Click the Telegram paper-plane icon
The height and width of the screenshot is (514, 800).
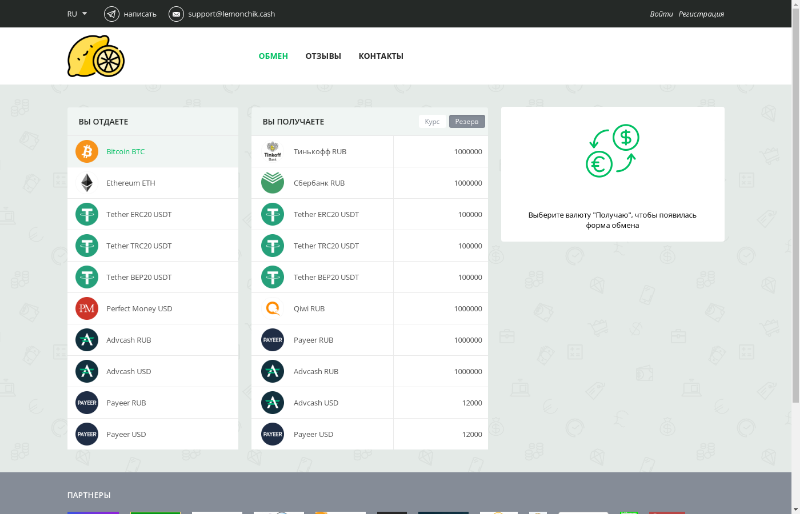pyautogui.click(x=111, y=14)
